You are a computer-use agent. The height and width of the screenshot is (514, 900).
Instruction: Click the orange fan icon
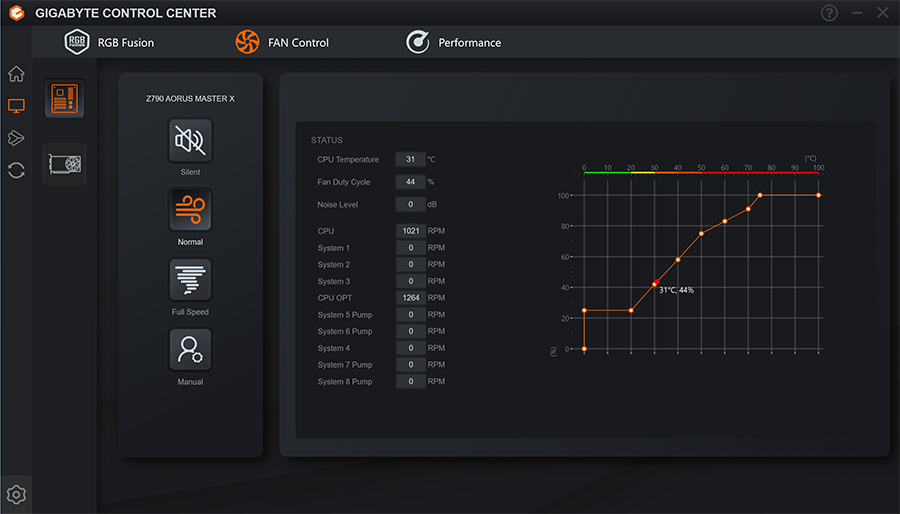pyautogui.click(x=247, y=42)
